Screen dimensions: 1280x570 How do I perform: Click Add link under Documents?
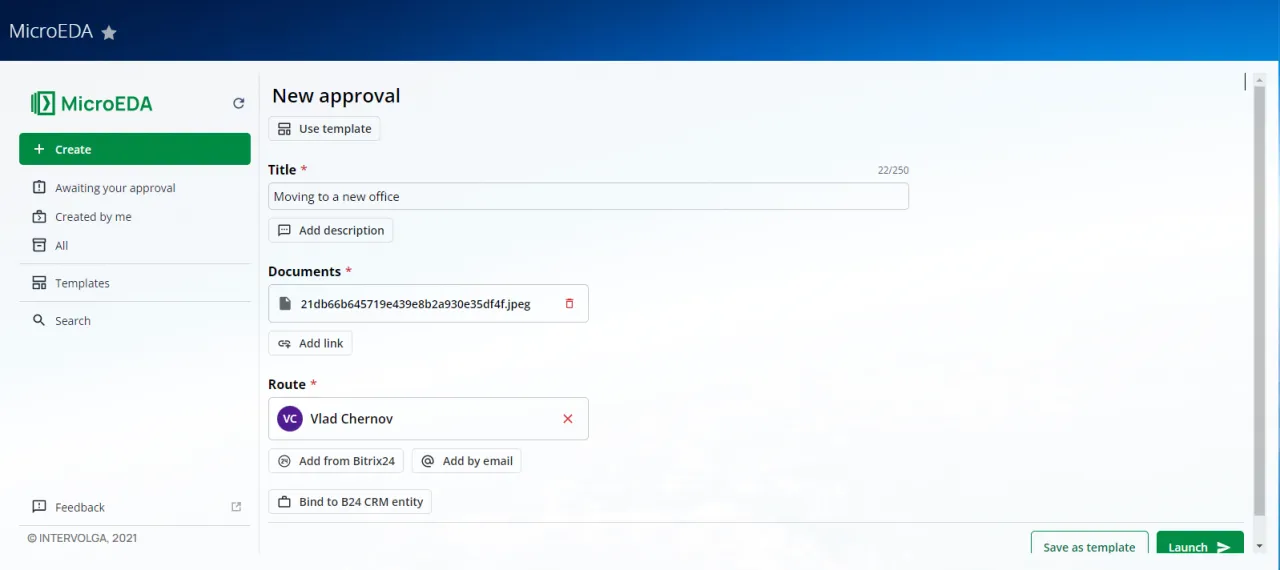coord(310,343)
